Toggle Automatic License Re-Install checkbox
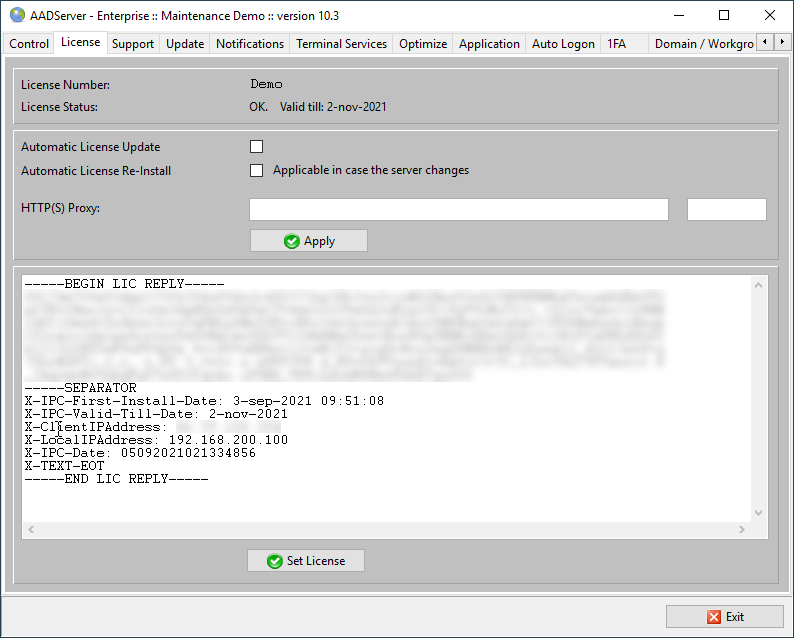This screenshot has width=794, height=638. click(x=256, y=171)
